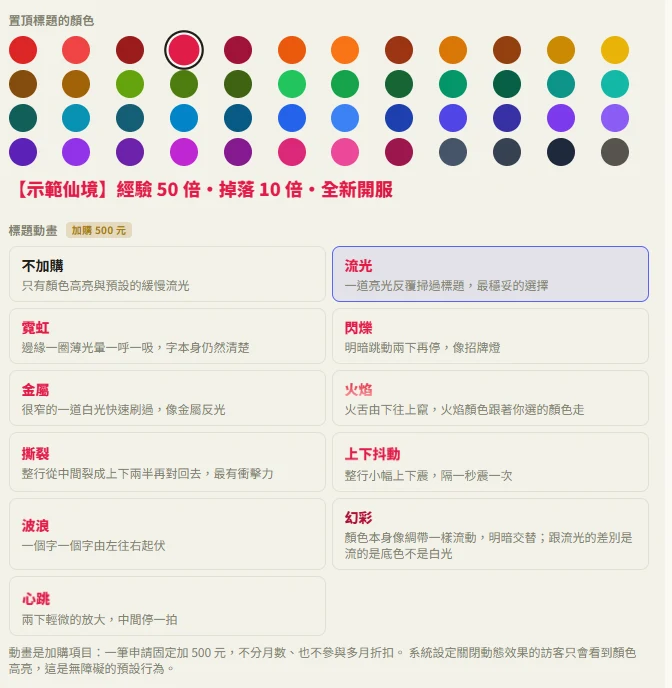Choose the dark red swatch, third in top row

click(x=130, y=50)
